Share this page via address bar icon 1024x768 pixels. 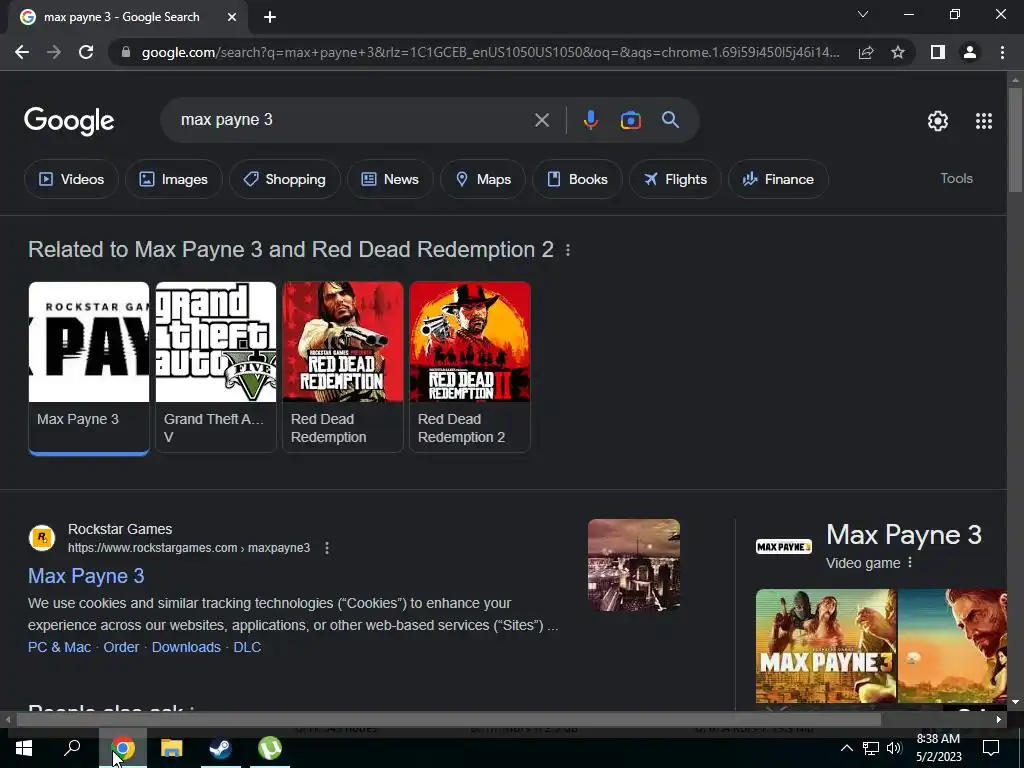(x=866, y=52)
